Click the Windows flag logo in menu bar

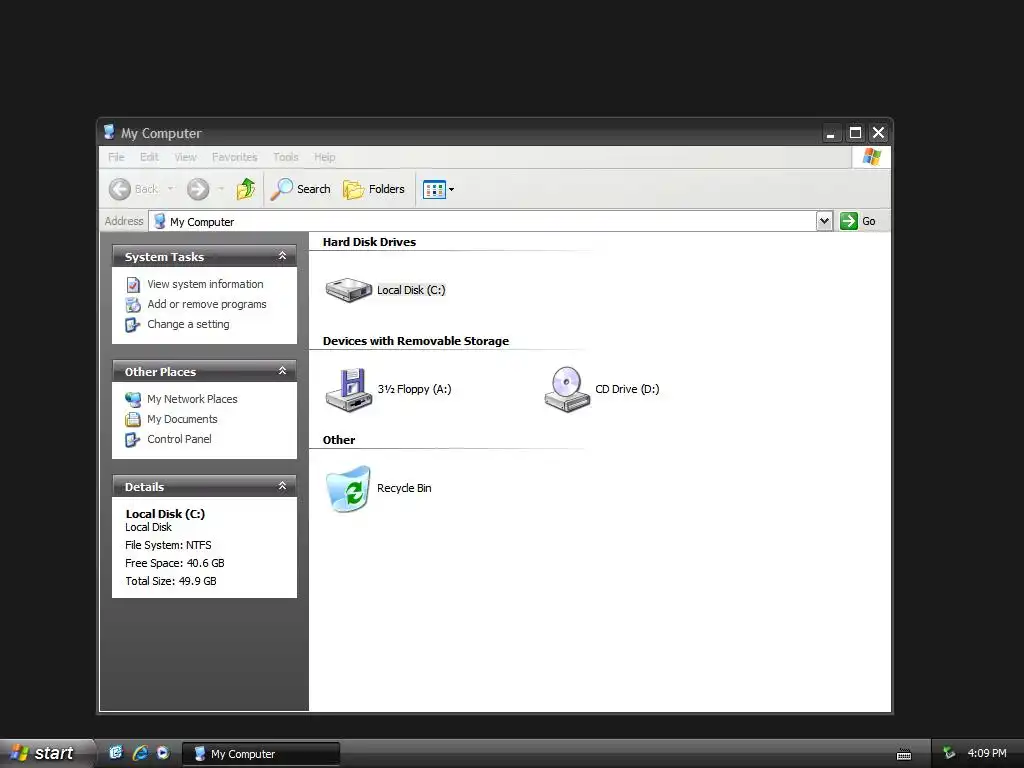[872, 157]
